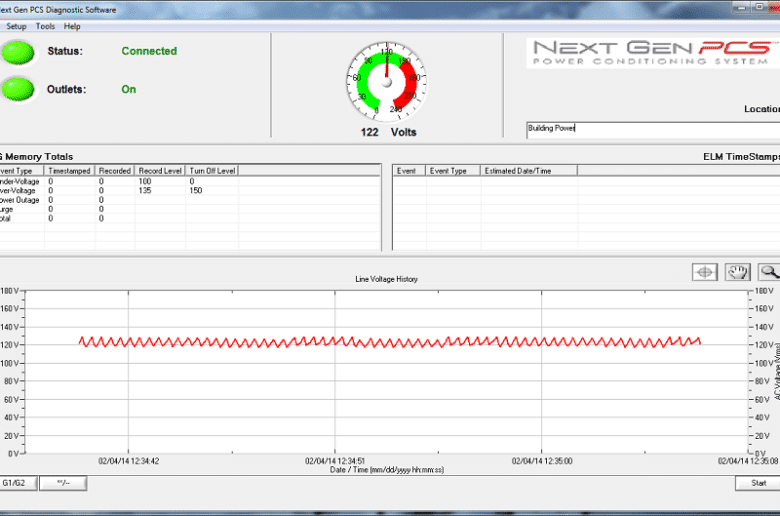Click the Turn Off Level value 150
The image size is (780, 516).
[196, 191]
